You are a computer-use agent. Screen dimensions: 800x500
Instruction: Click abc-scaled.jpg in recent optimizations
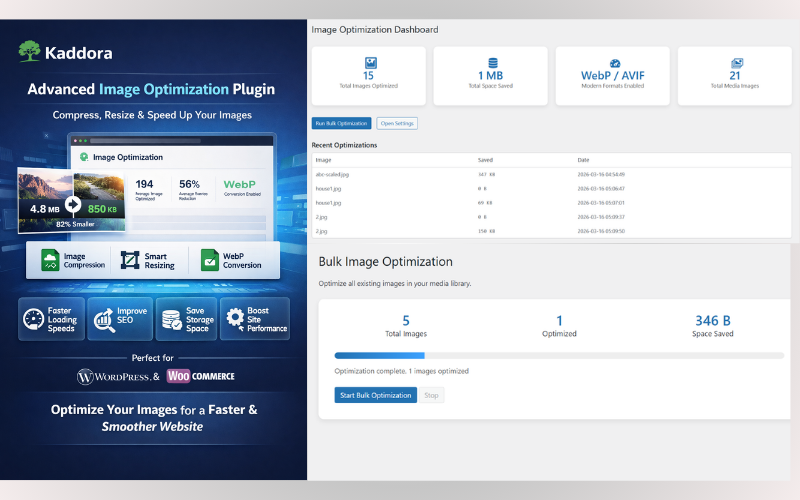click(x=332, y=174)
